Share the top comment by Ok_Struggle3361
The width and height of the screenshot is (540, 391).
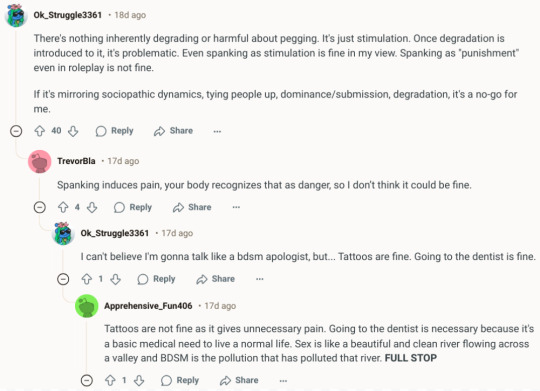click(173, 131)
